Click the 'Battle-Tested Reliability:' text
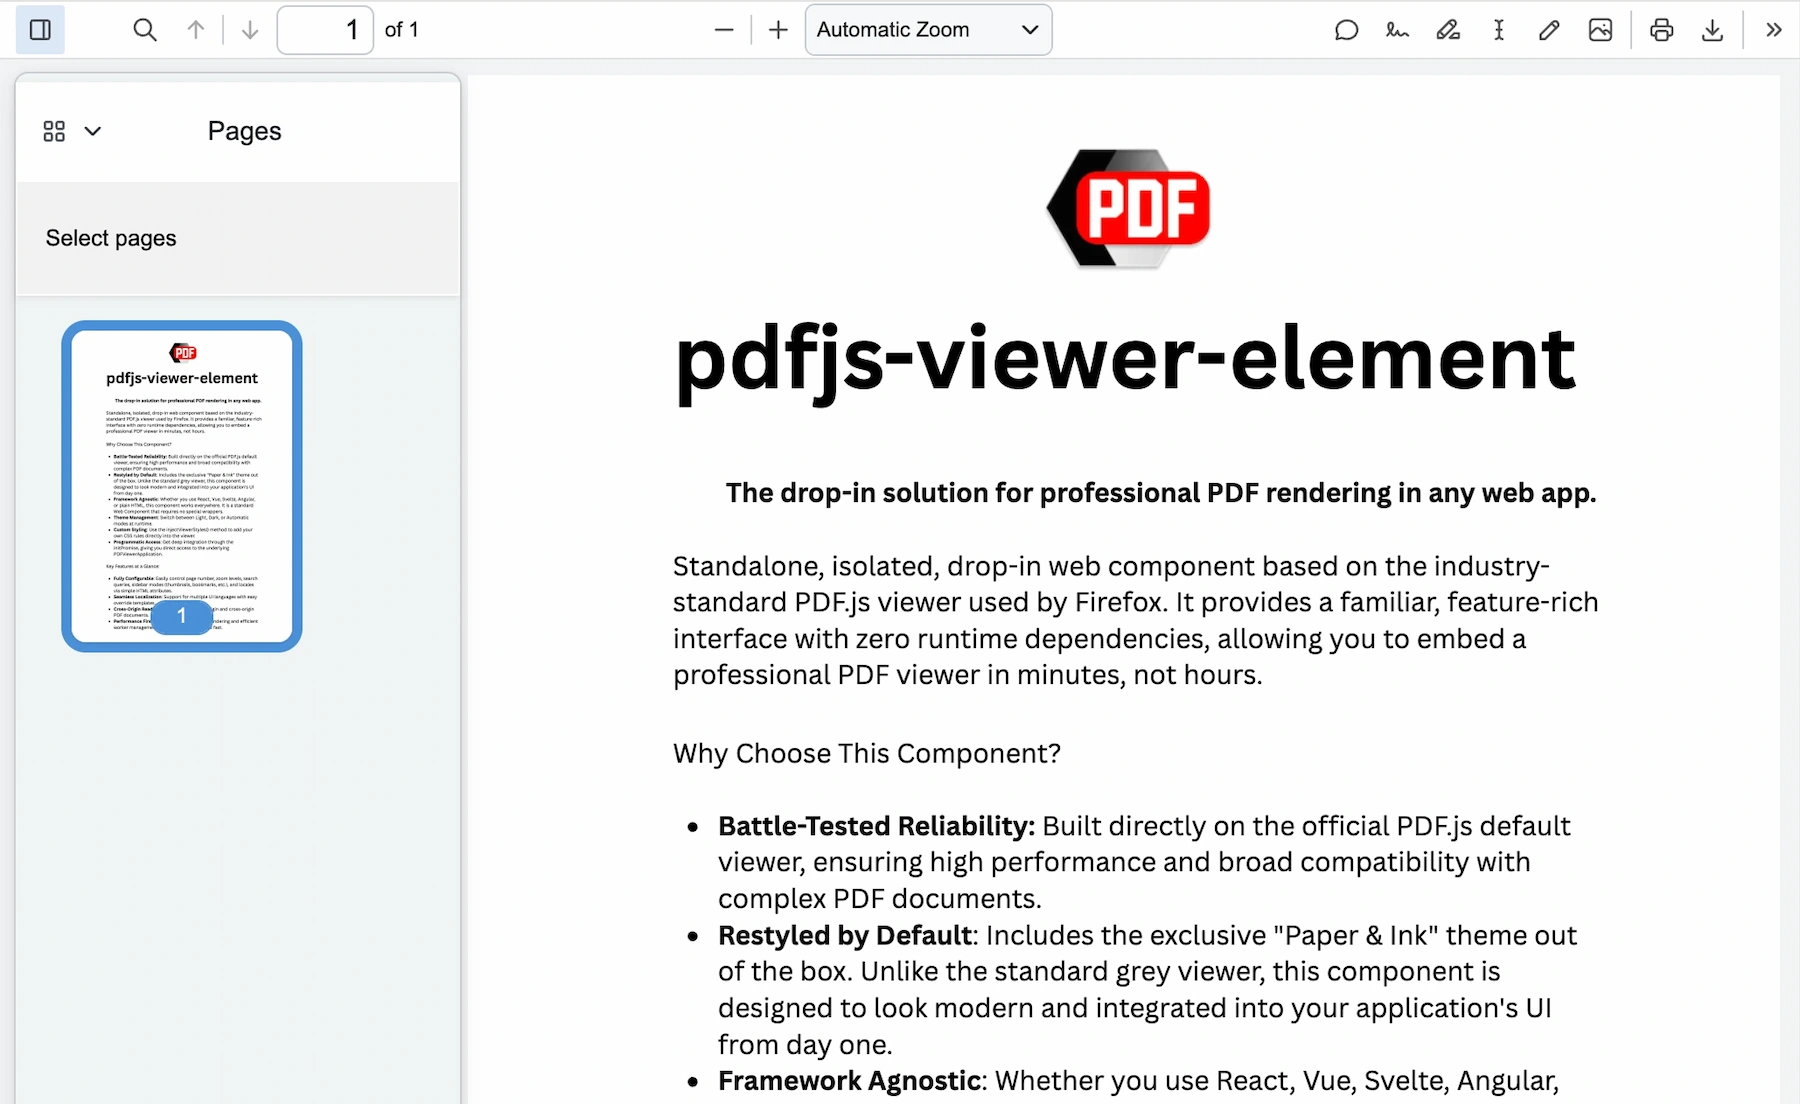Viewport: 1800px width, 1104px height. [876, 826]
